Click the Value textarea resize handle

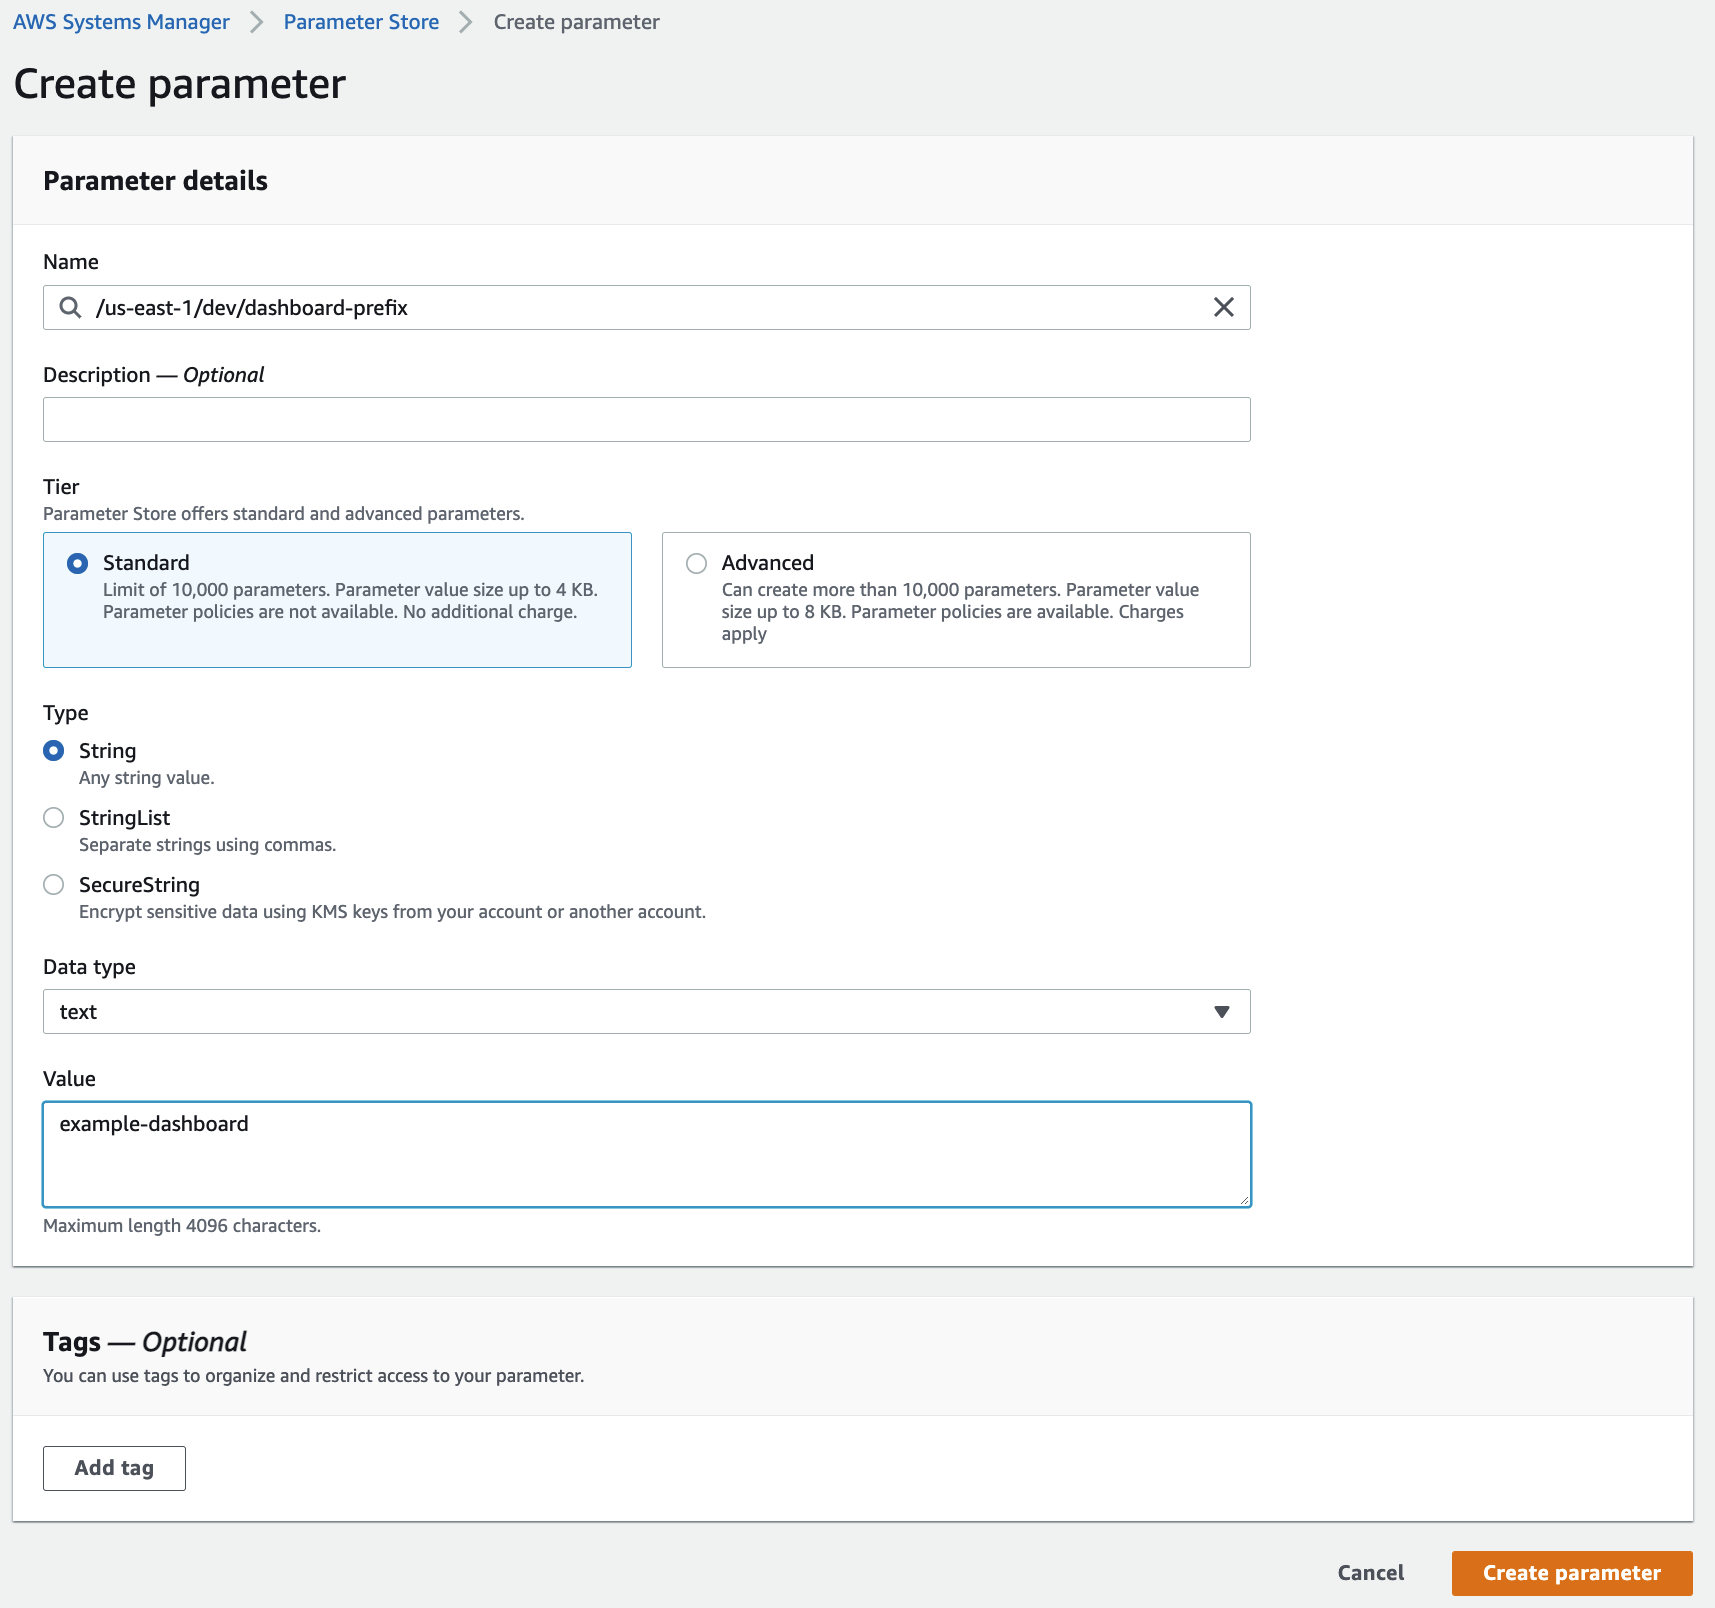point(1243,1198)
